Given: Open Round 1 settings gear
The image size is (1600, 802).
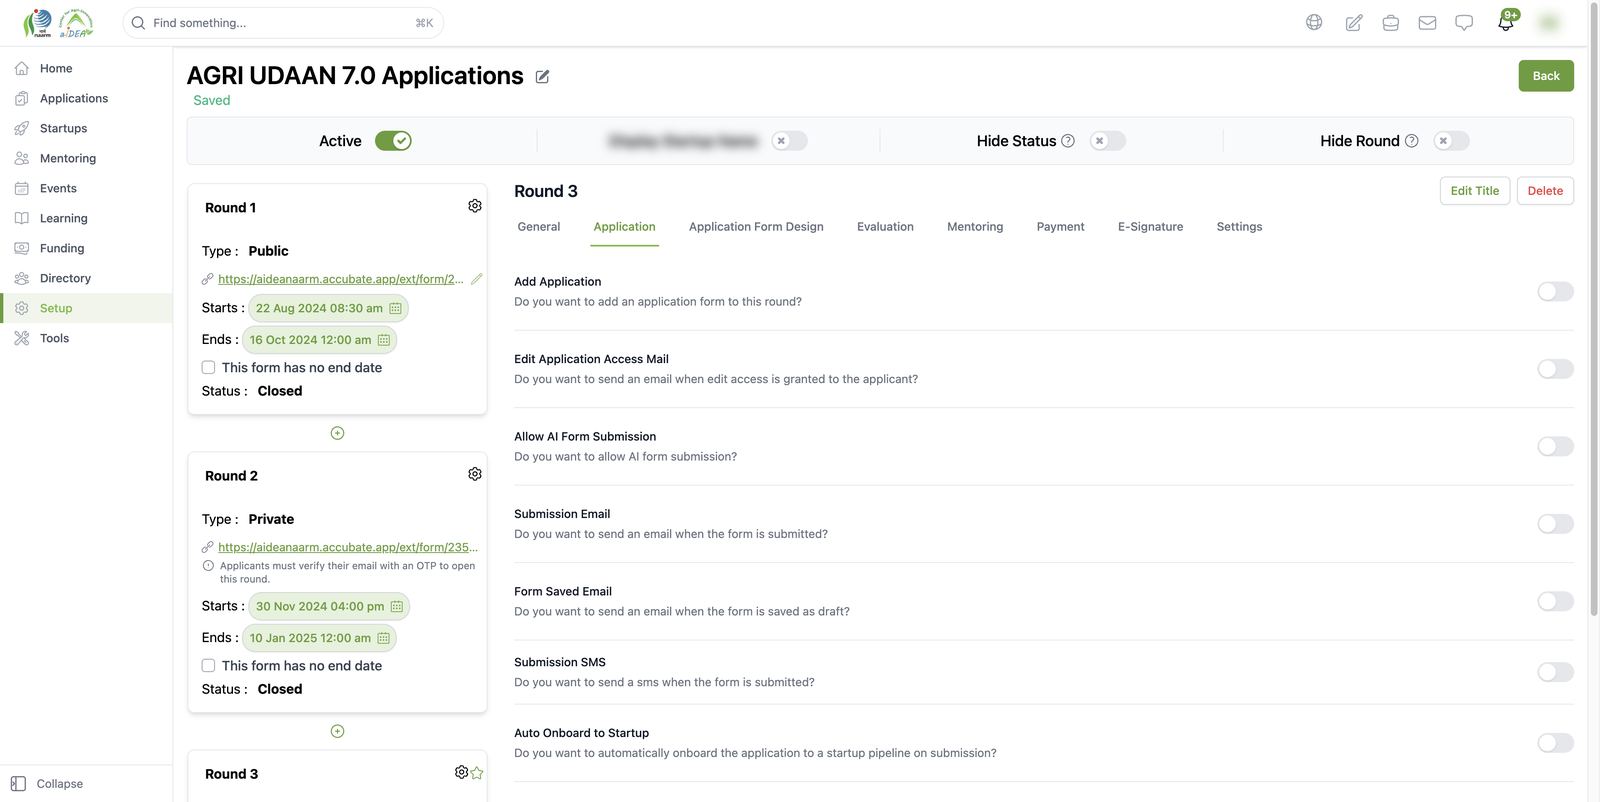Looking at the screenshot, I should [475, 206].
